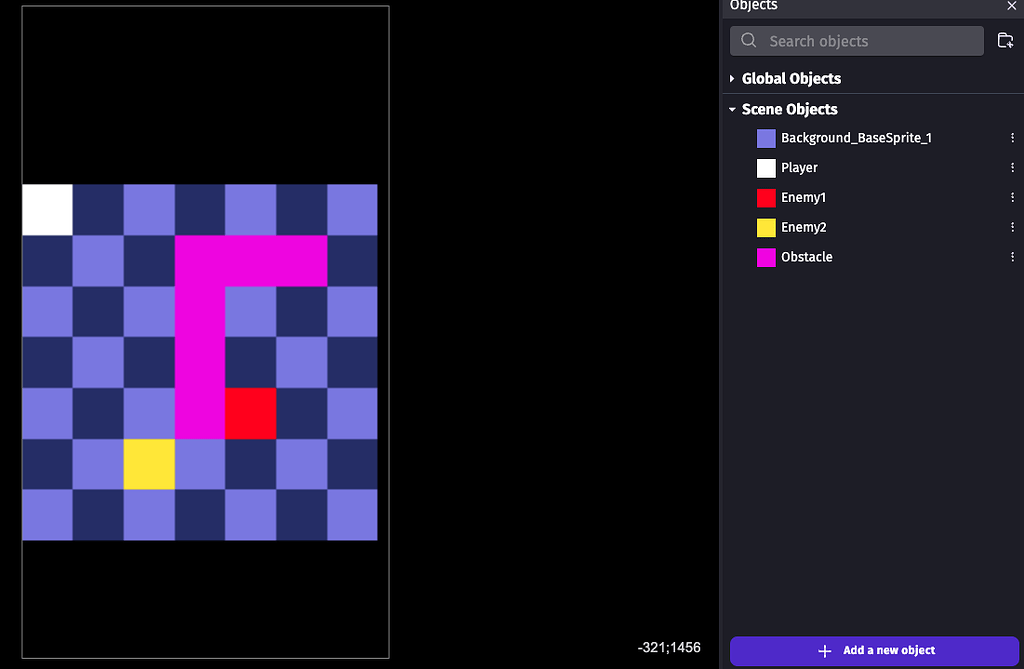
Task: Select the red Enemy1 sprite on canvas
Action: 250,414
